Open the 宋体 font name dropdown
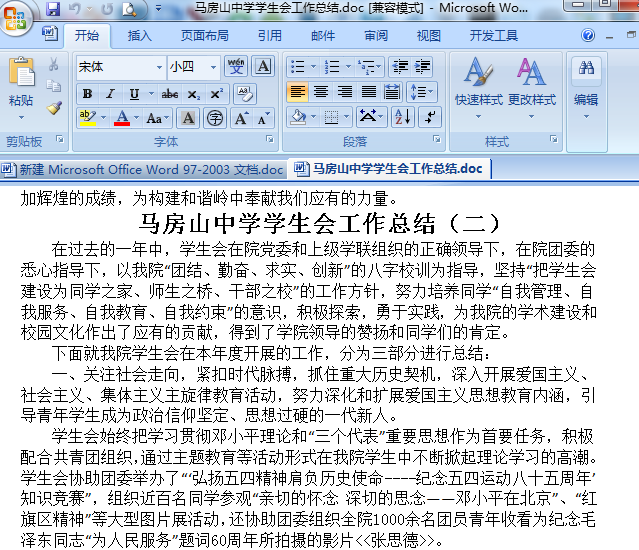The height and width of the screenshot is (550, 639). click(x=159, y=67)
